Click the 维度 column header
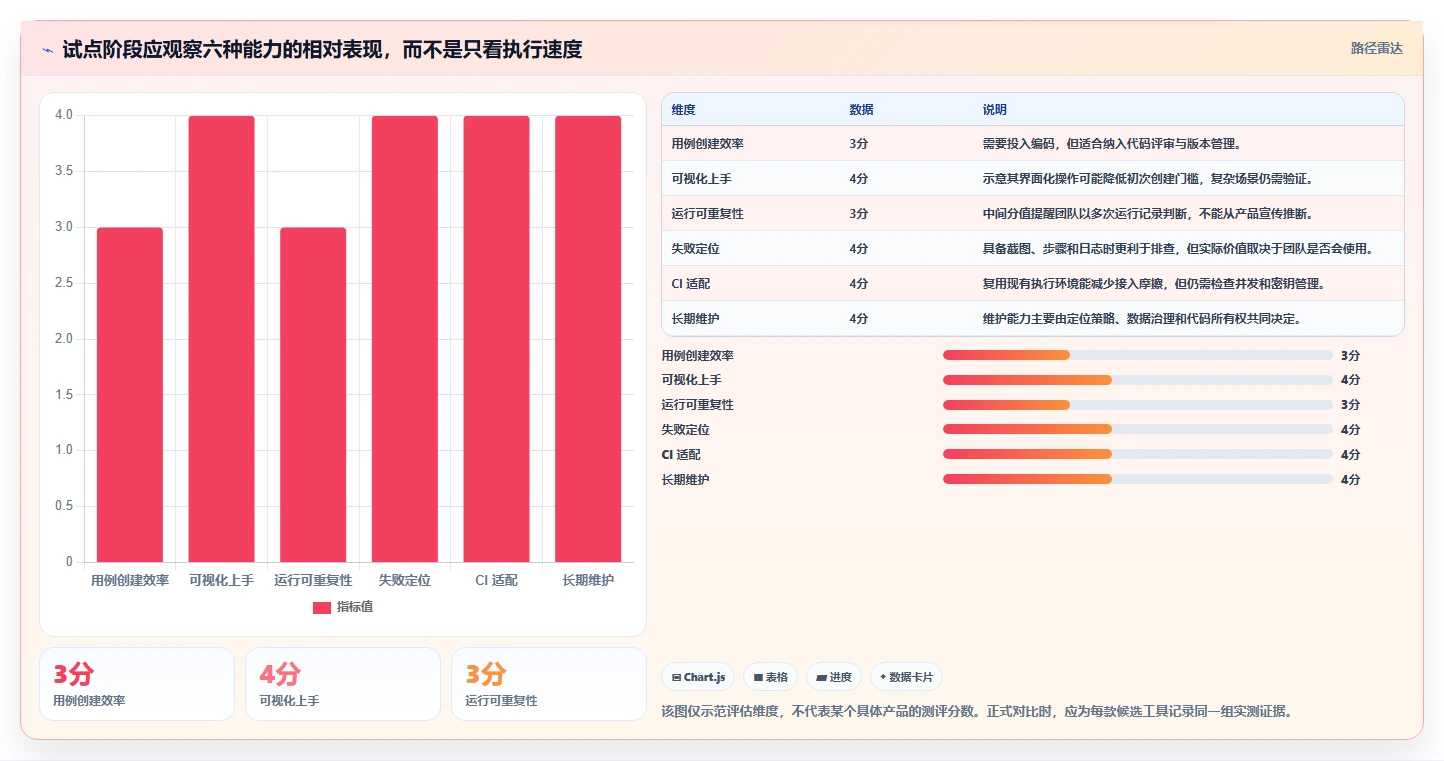 684,110
